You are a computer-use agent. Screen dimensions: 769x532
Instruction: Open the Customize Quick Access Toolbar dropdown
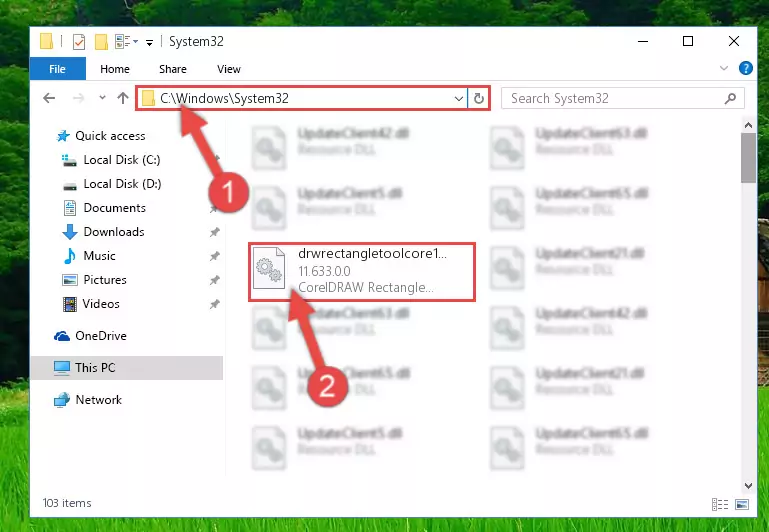click(149, 43)
